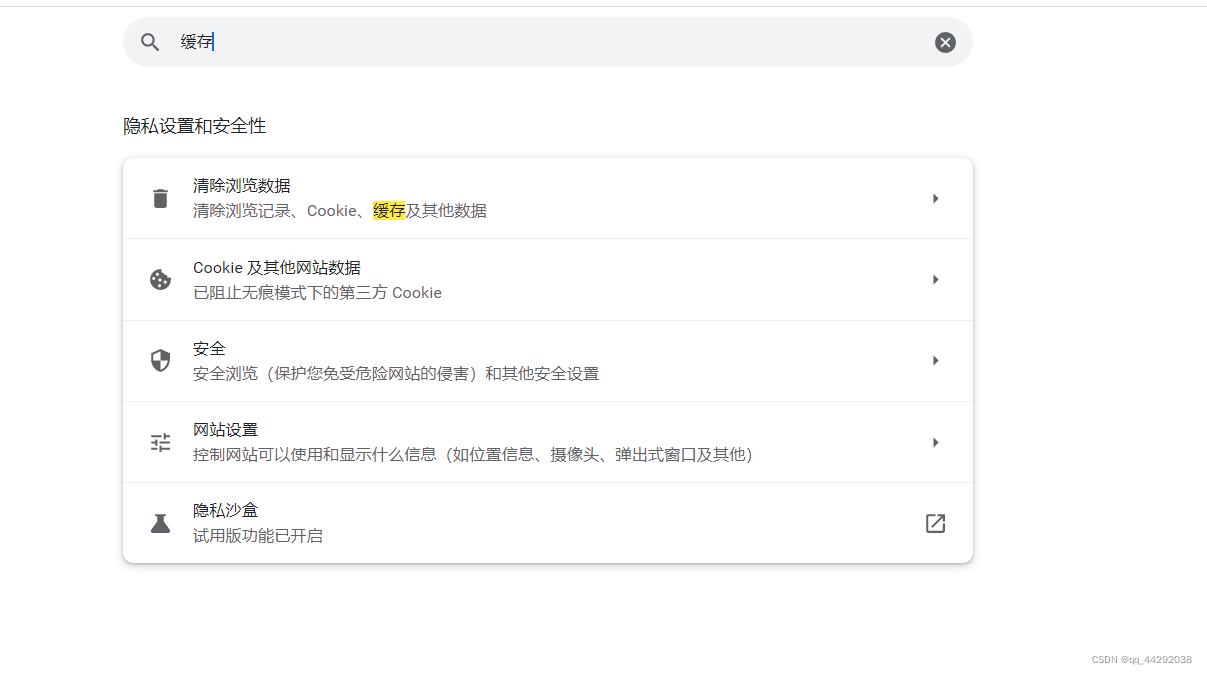Click the search box containing 缓存

point(548,42)
